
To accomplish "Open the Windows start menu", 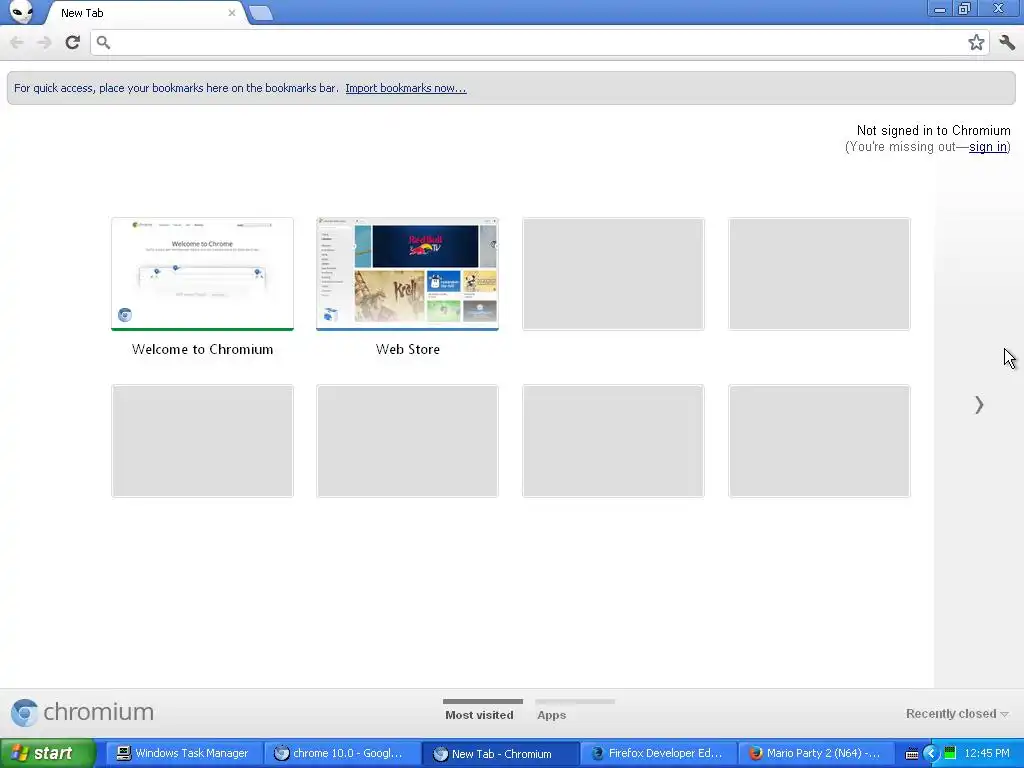I will click(47, 753).
